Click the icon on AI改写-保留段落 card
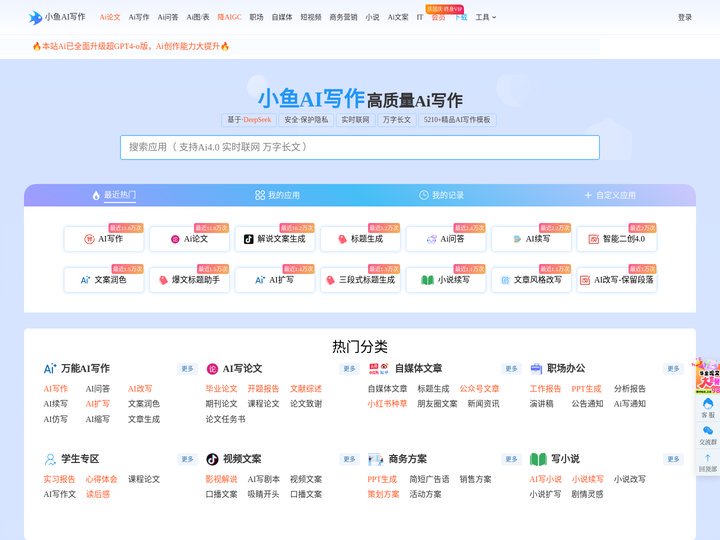The height and width of the screenshot is (540, 720). coord(585,280)
